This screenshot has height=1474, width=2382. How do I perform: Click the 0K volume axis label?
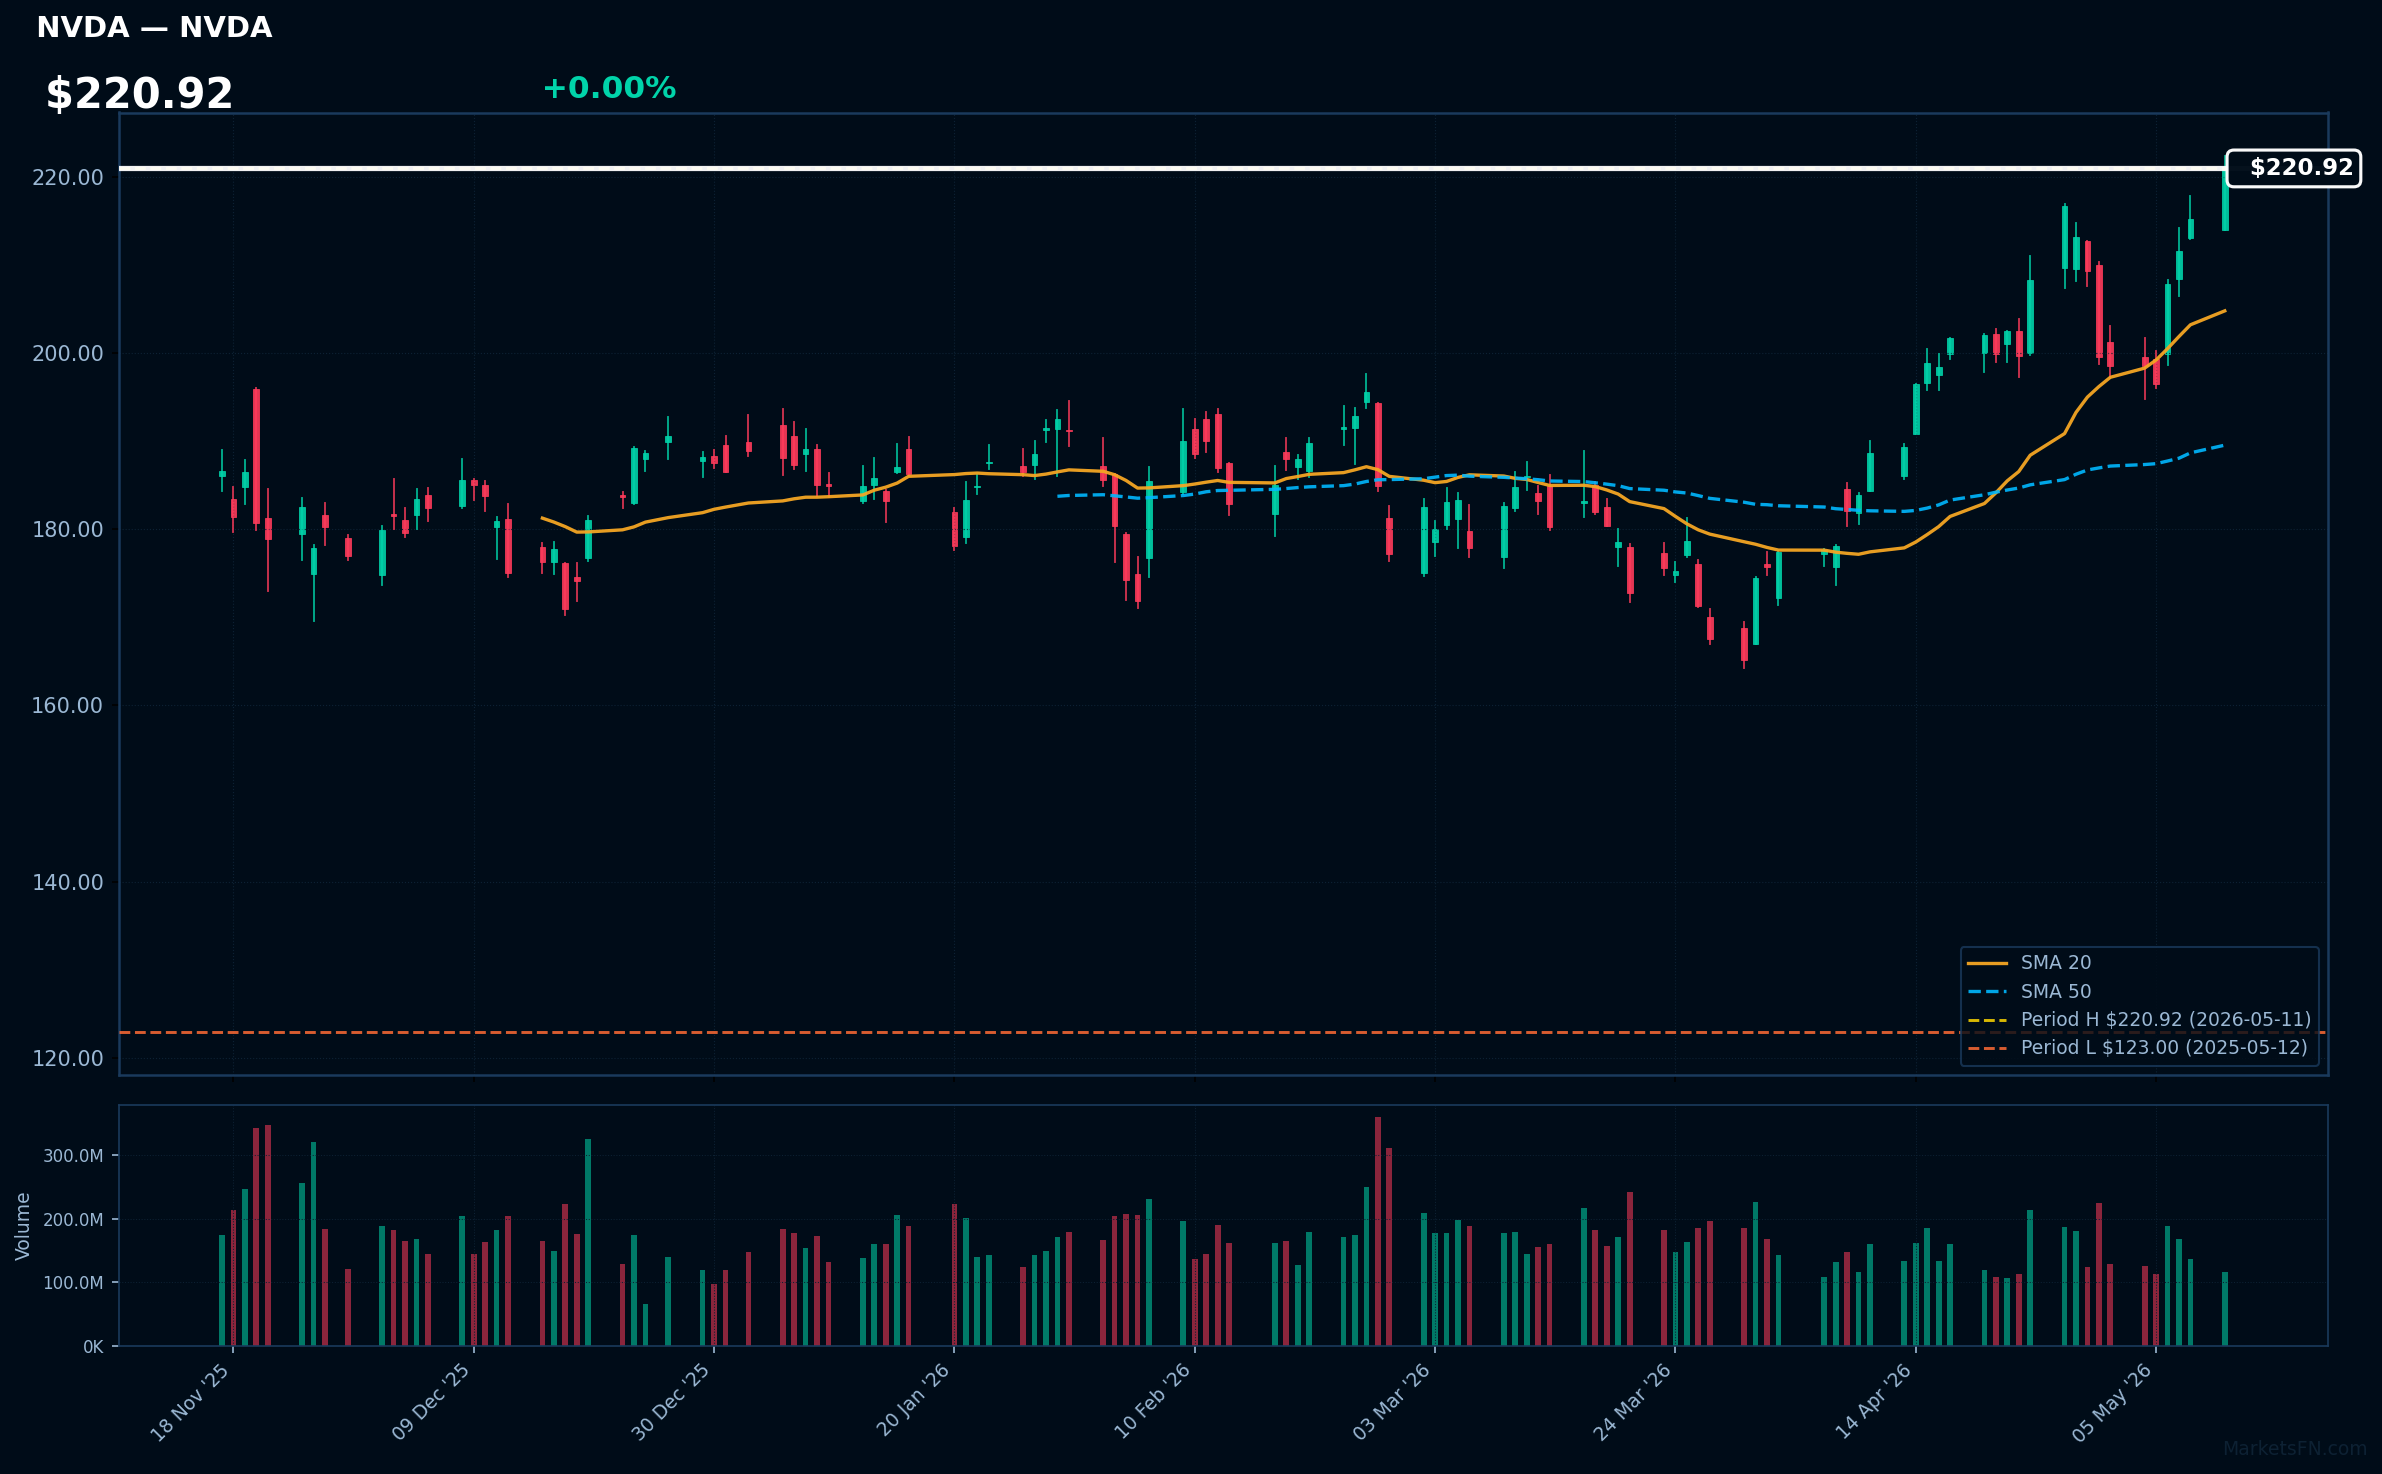click(x=93, y=1347)
